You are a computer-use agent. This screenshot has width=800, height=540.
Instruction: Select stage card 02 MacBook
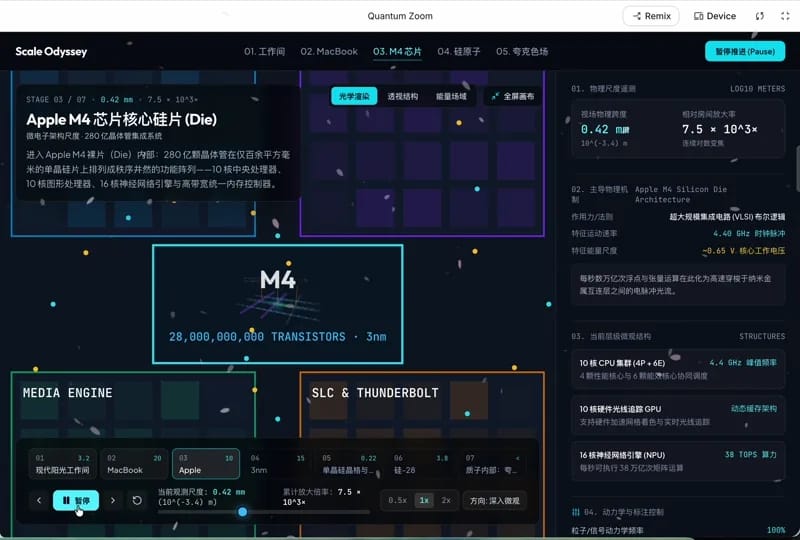[134, 464]
